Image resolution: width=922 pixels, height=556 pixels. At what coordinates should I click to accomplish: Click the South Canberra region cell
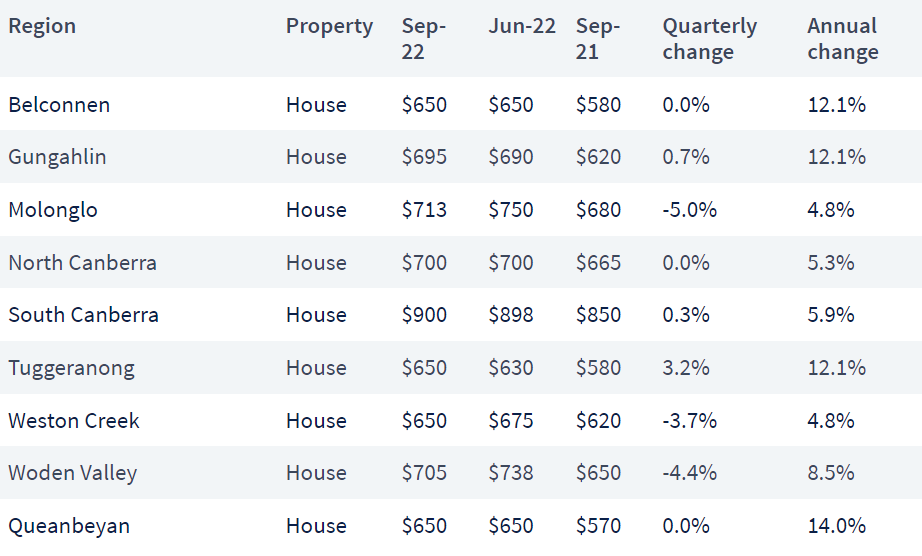point(83,314)
